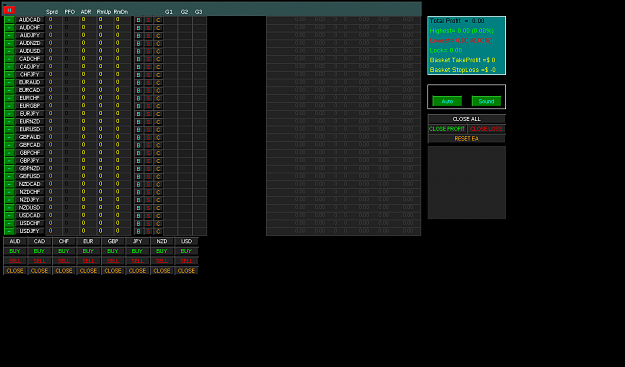Click the S sell icon for AUDUSD
The image size is (625, 367).
tap(148, 51)
